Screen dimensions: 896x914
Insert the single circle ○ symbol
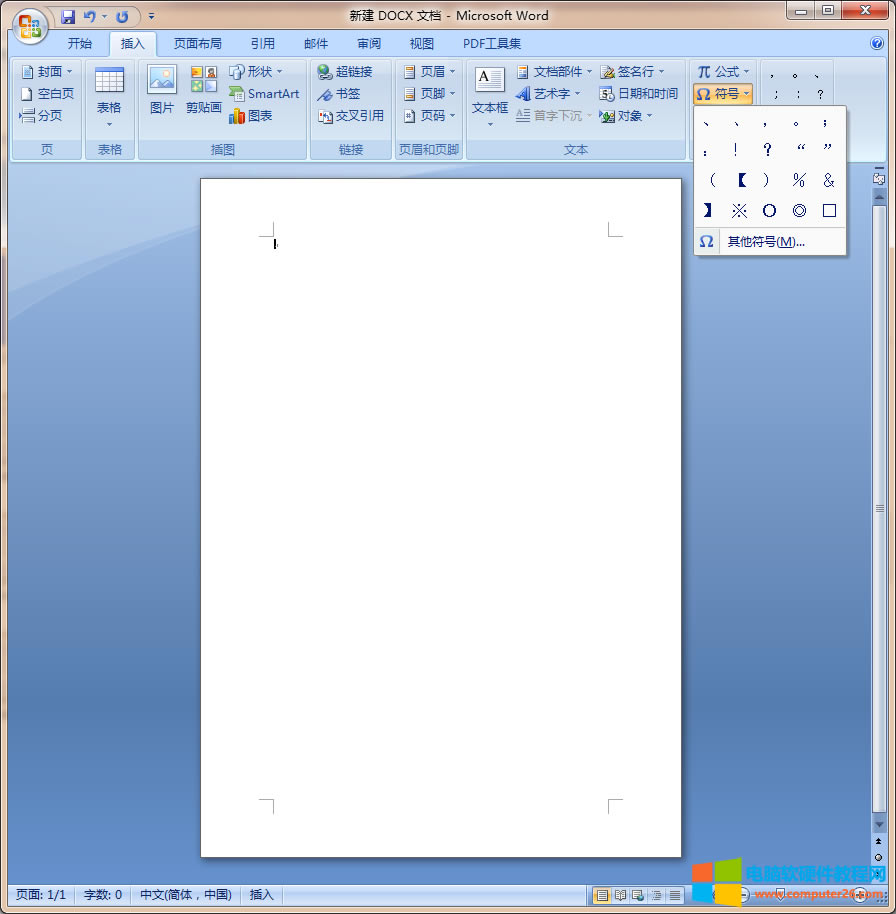769,210
